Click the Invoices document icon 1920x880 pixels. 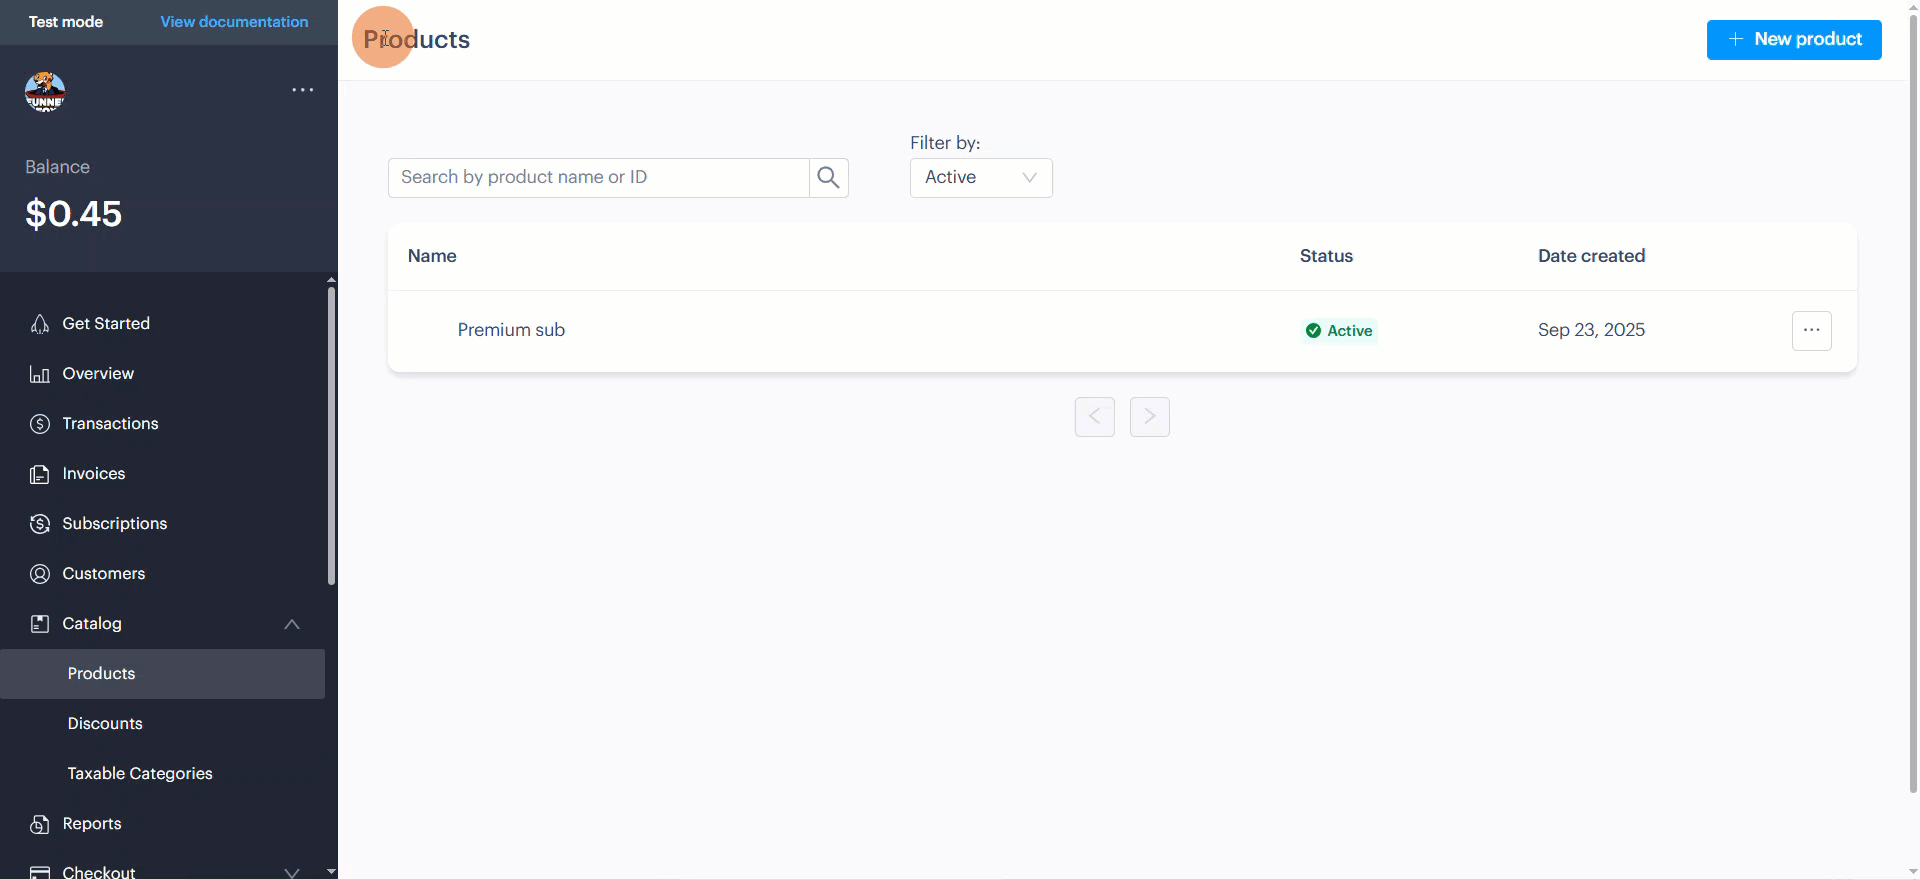click(40, 474)
